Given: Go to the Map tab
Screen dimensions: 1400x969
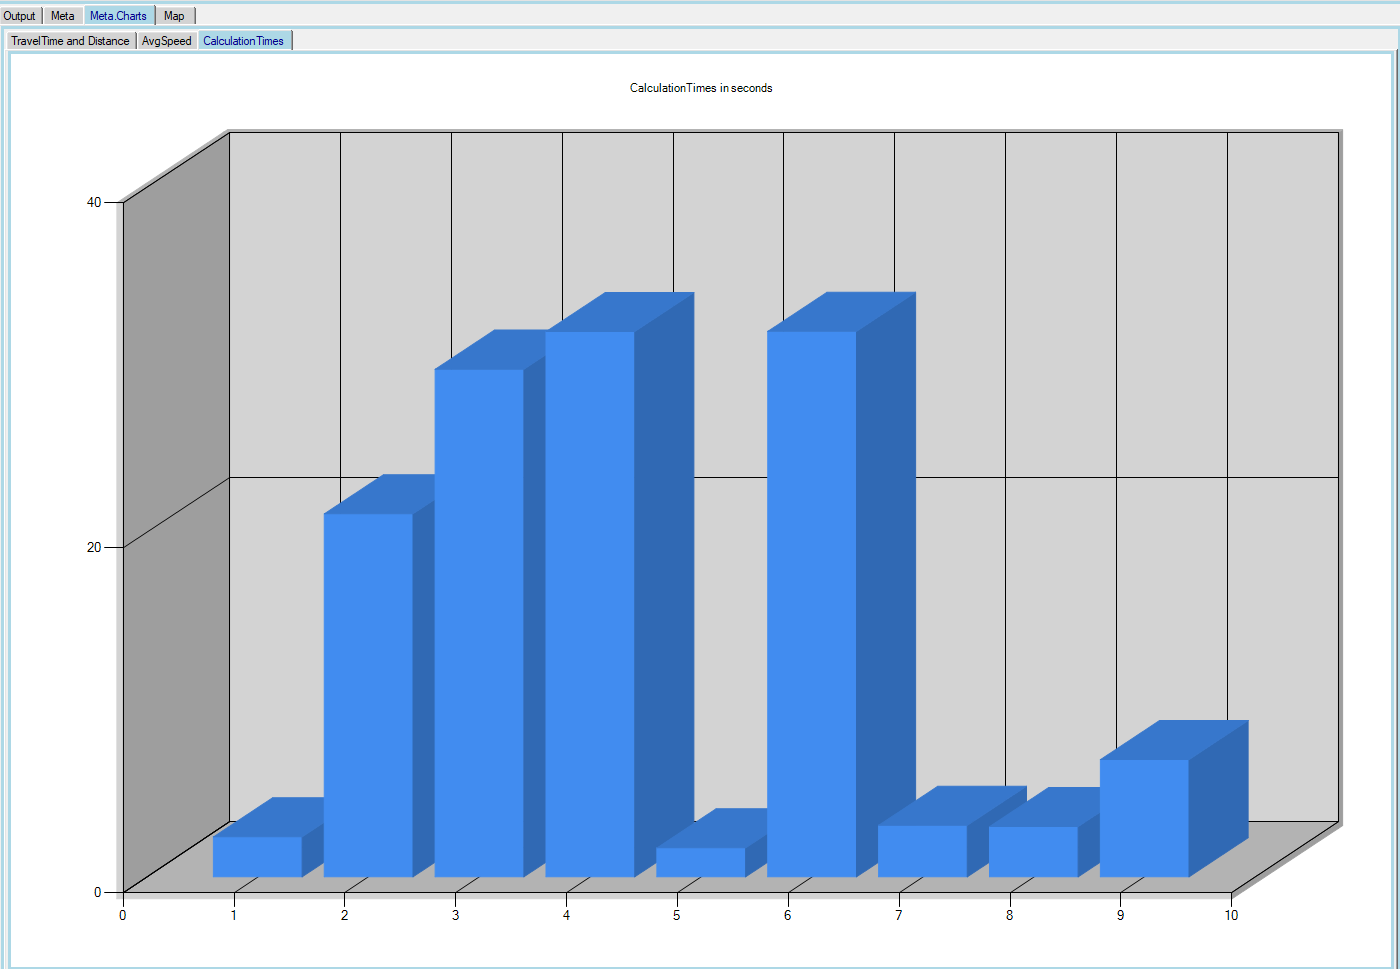Looking at the screenshot, I should point(174,16).
